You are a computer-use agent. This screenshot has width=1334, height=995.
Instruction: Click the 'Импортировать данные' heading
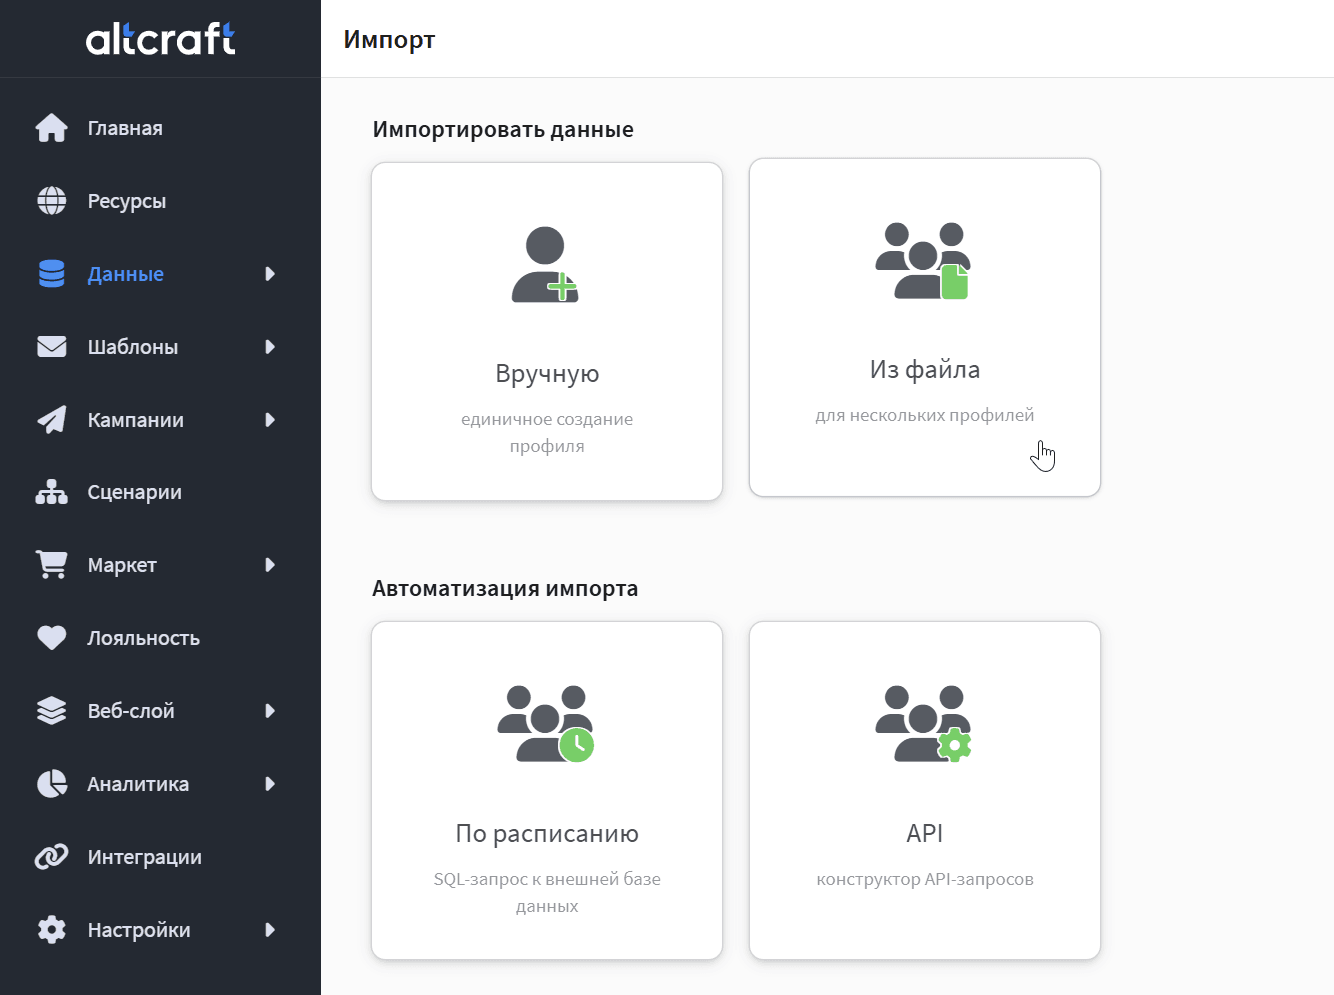[x=503, y=130]
